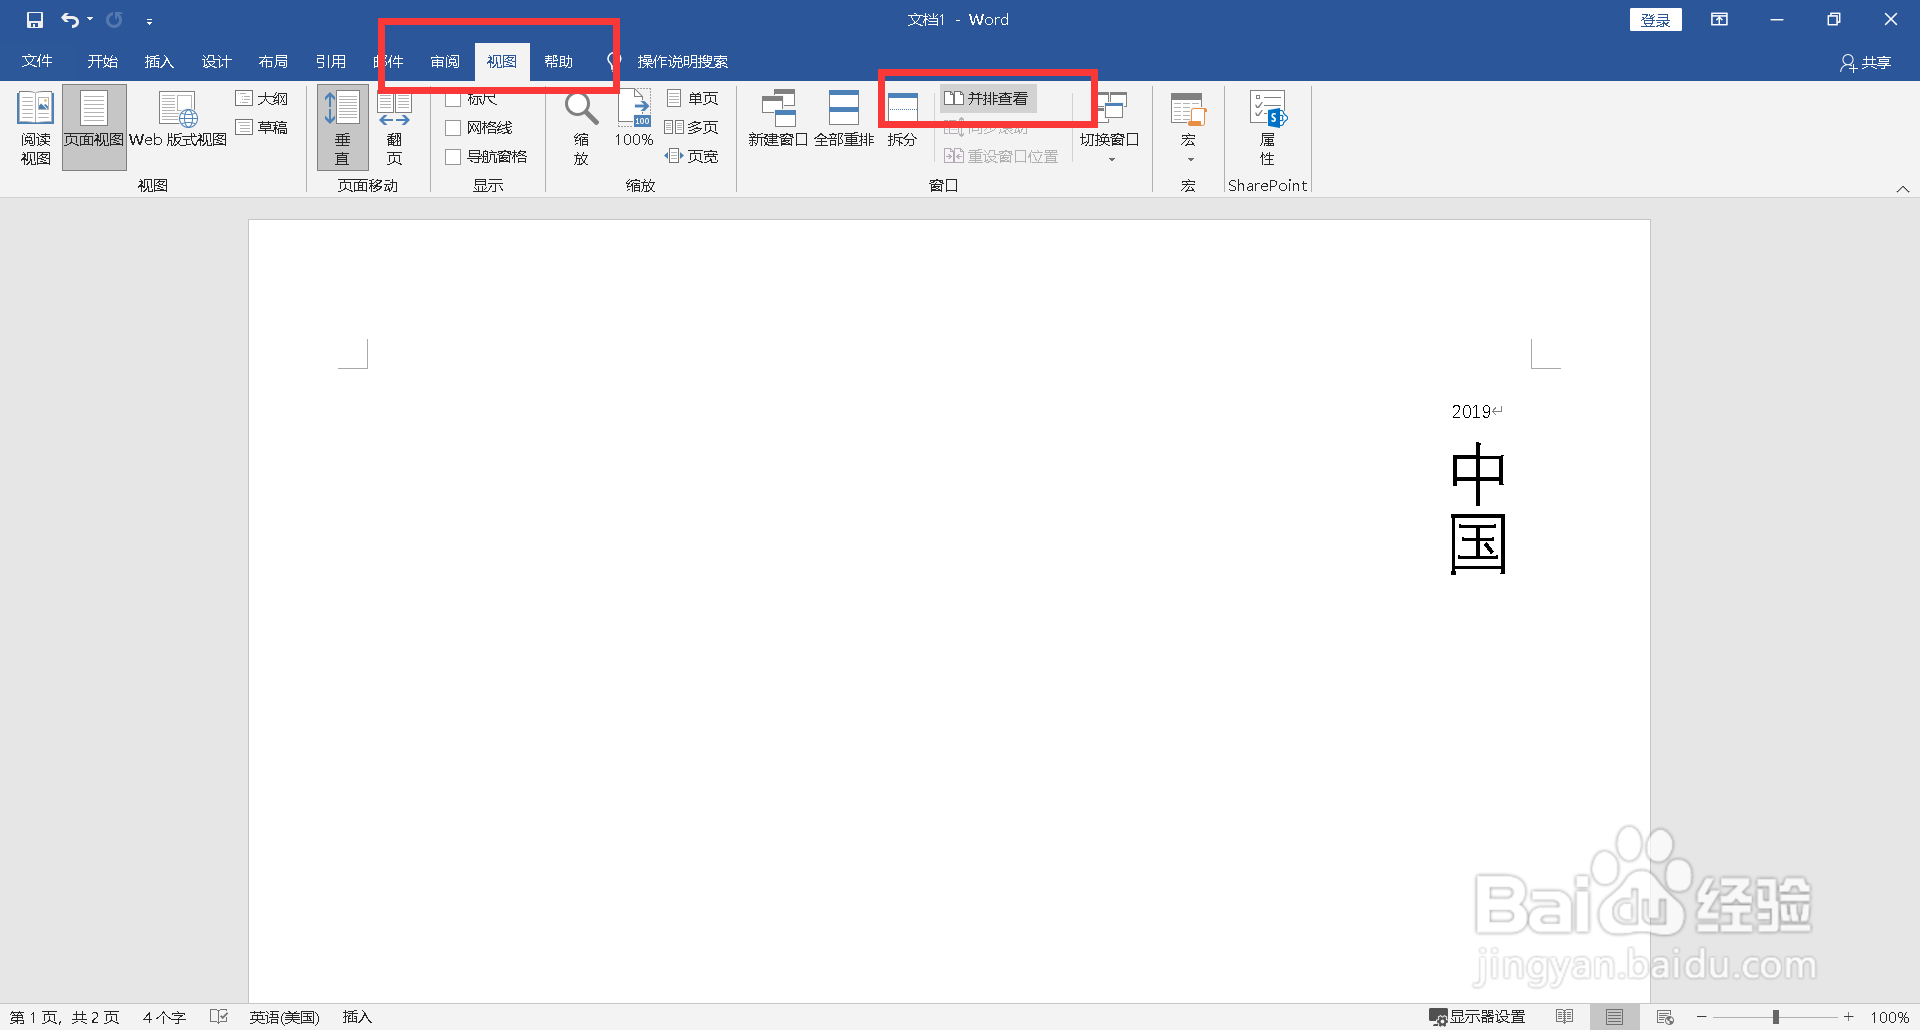Open Draft view (草稿)
Screen dimensions: 1920x1030
point(262,127)
